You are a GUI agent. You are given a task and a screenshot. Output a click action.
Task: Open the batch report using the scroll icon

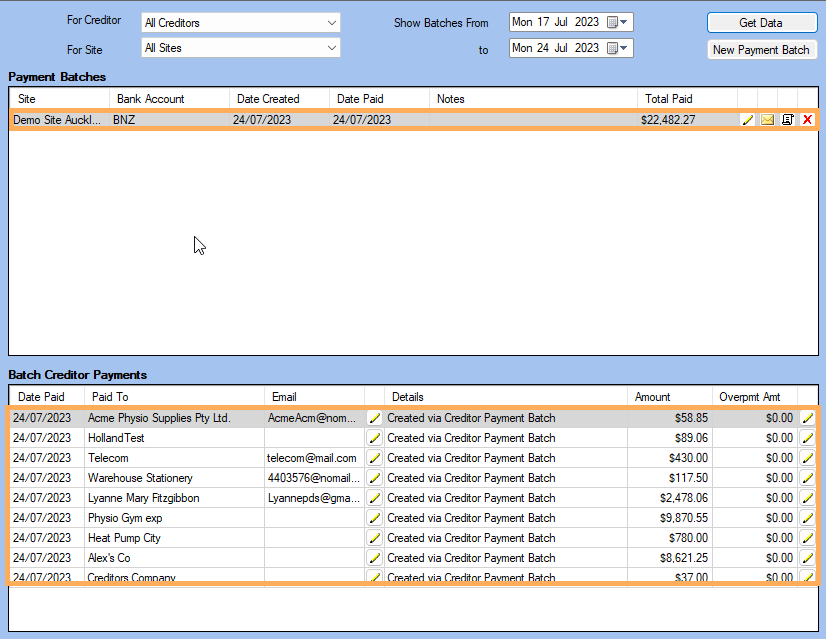pyautogui.click(x=787, y=119)
